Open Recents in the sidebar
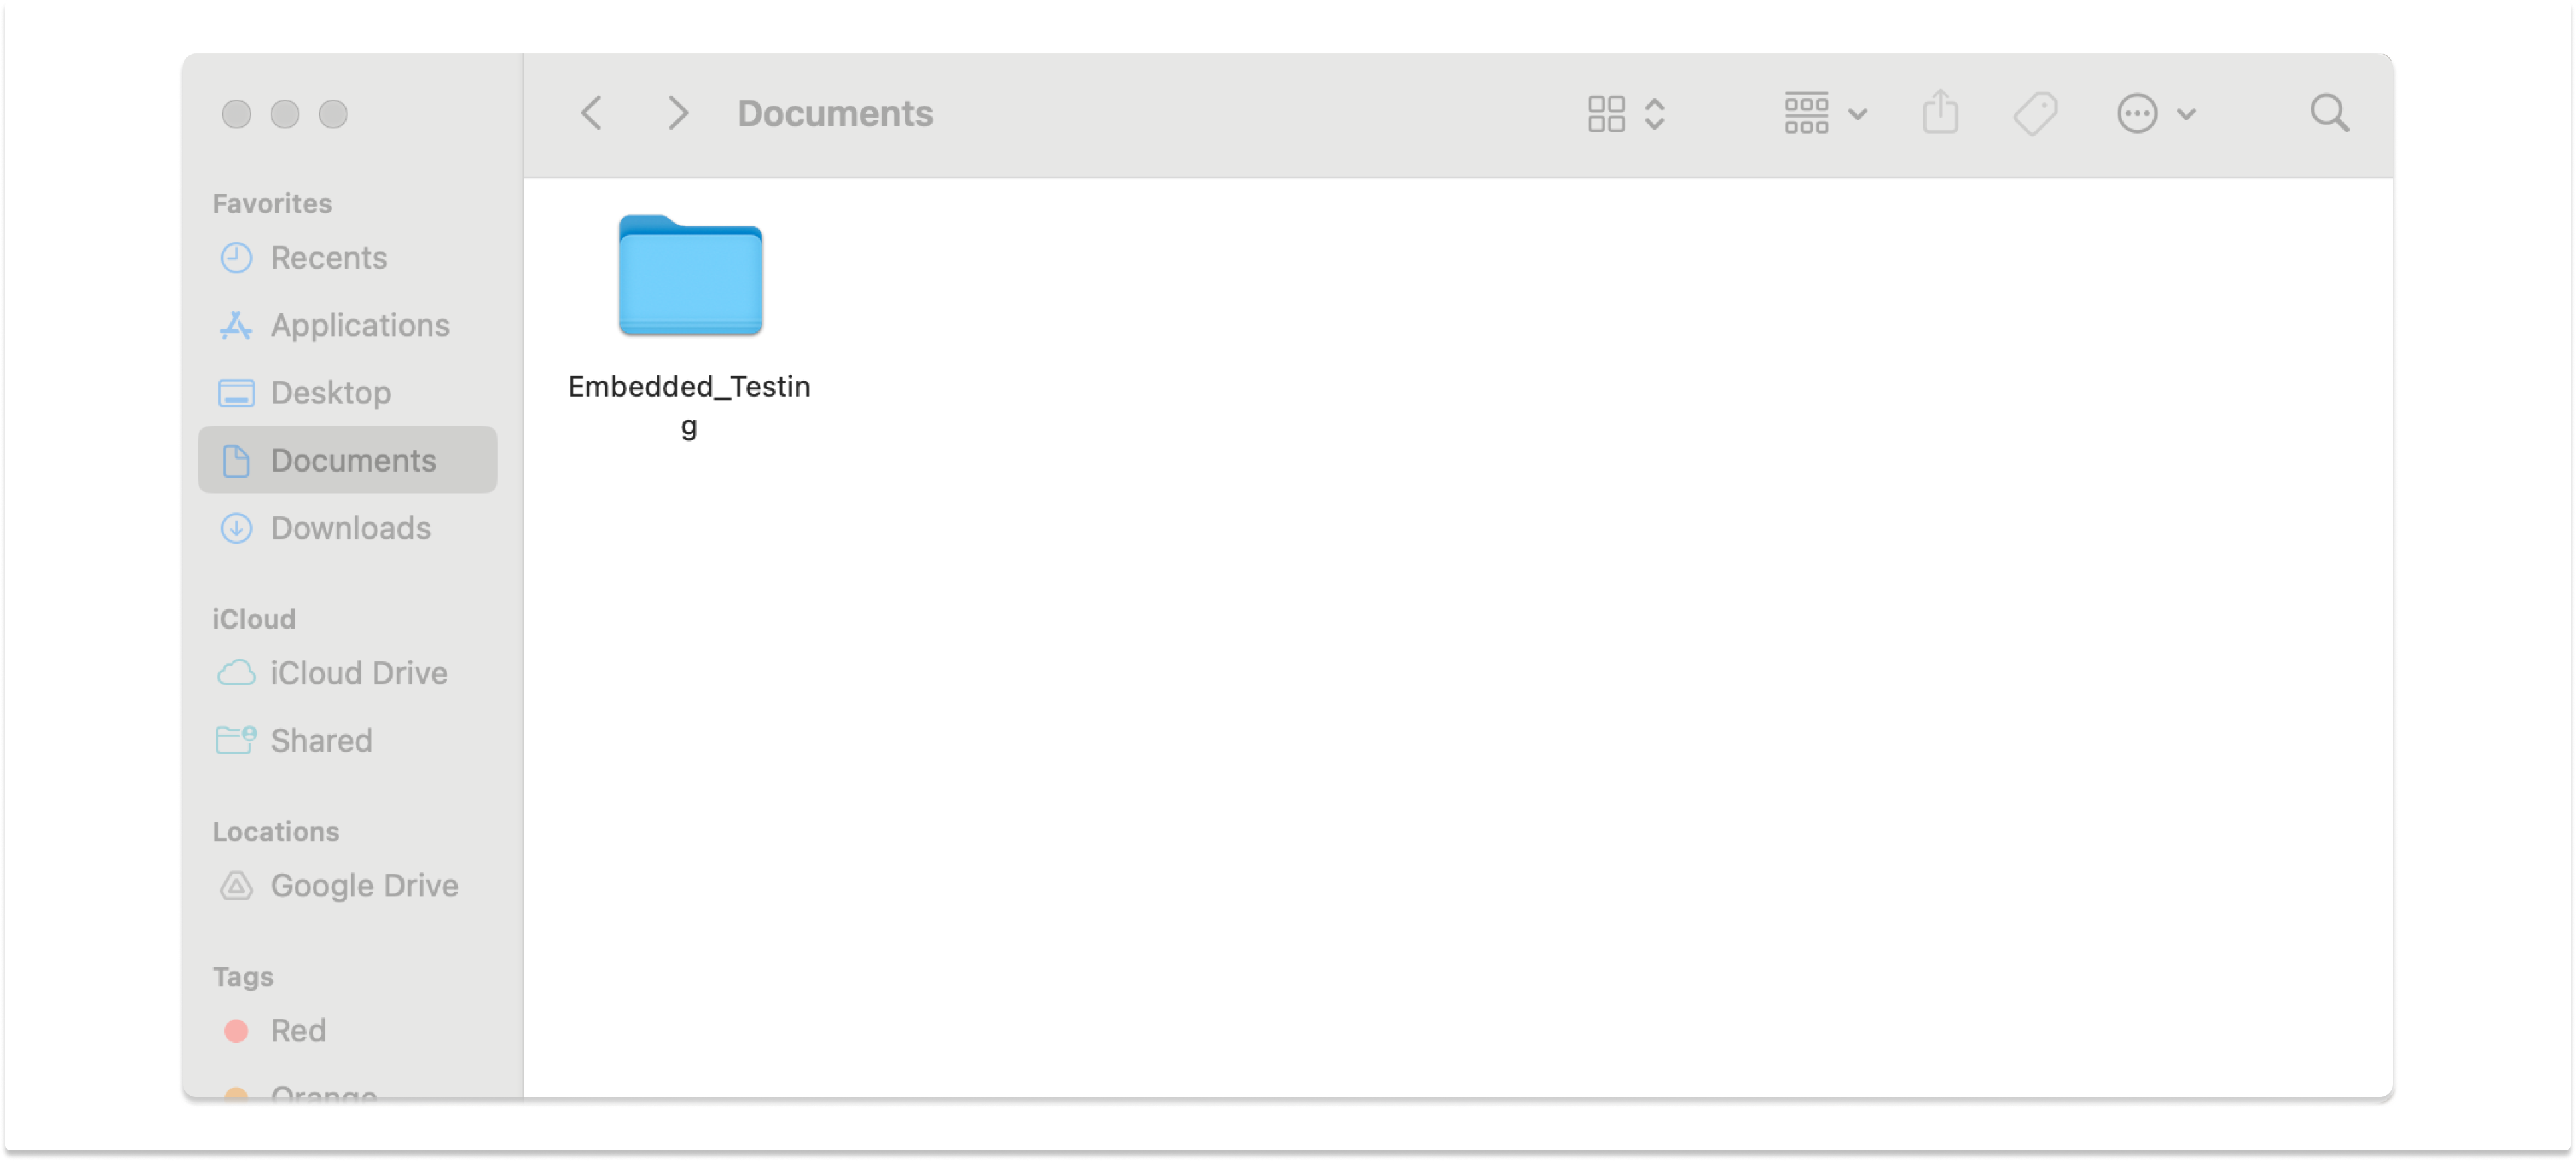 pyautogui.click(x=328, y=258)
